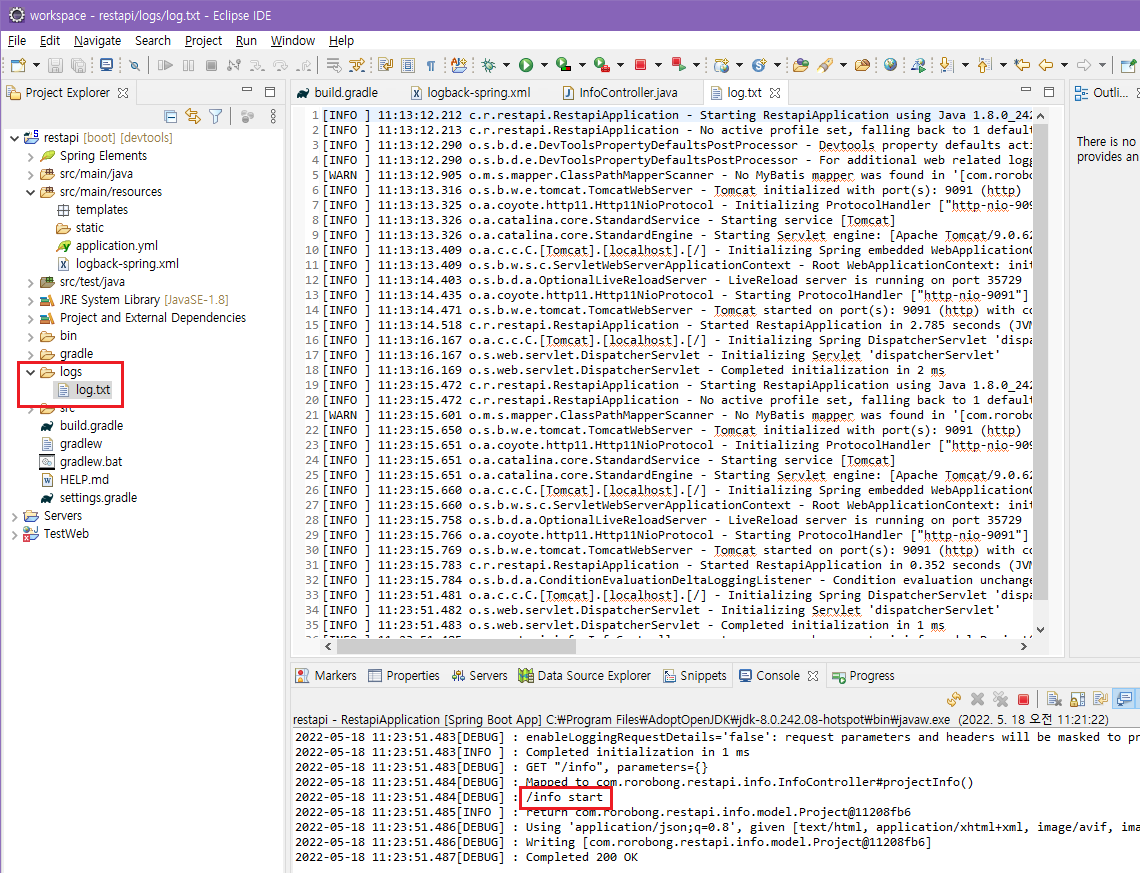This screenshot has height=873, width=1140.
Task: Click the Run with Coverage icon
Action: [563, 65]
